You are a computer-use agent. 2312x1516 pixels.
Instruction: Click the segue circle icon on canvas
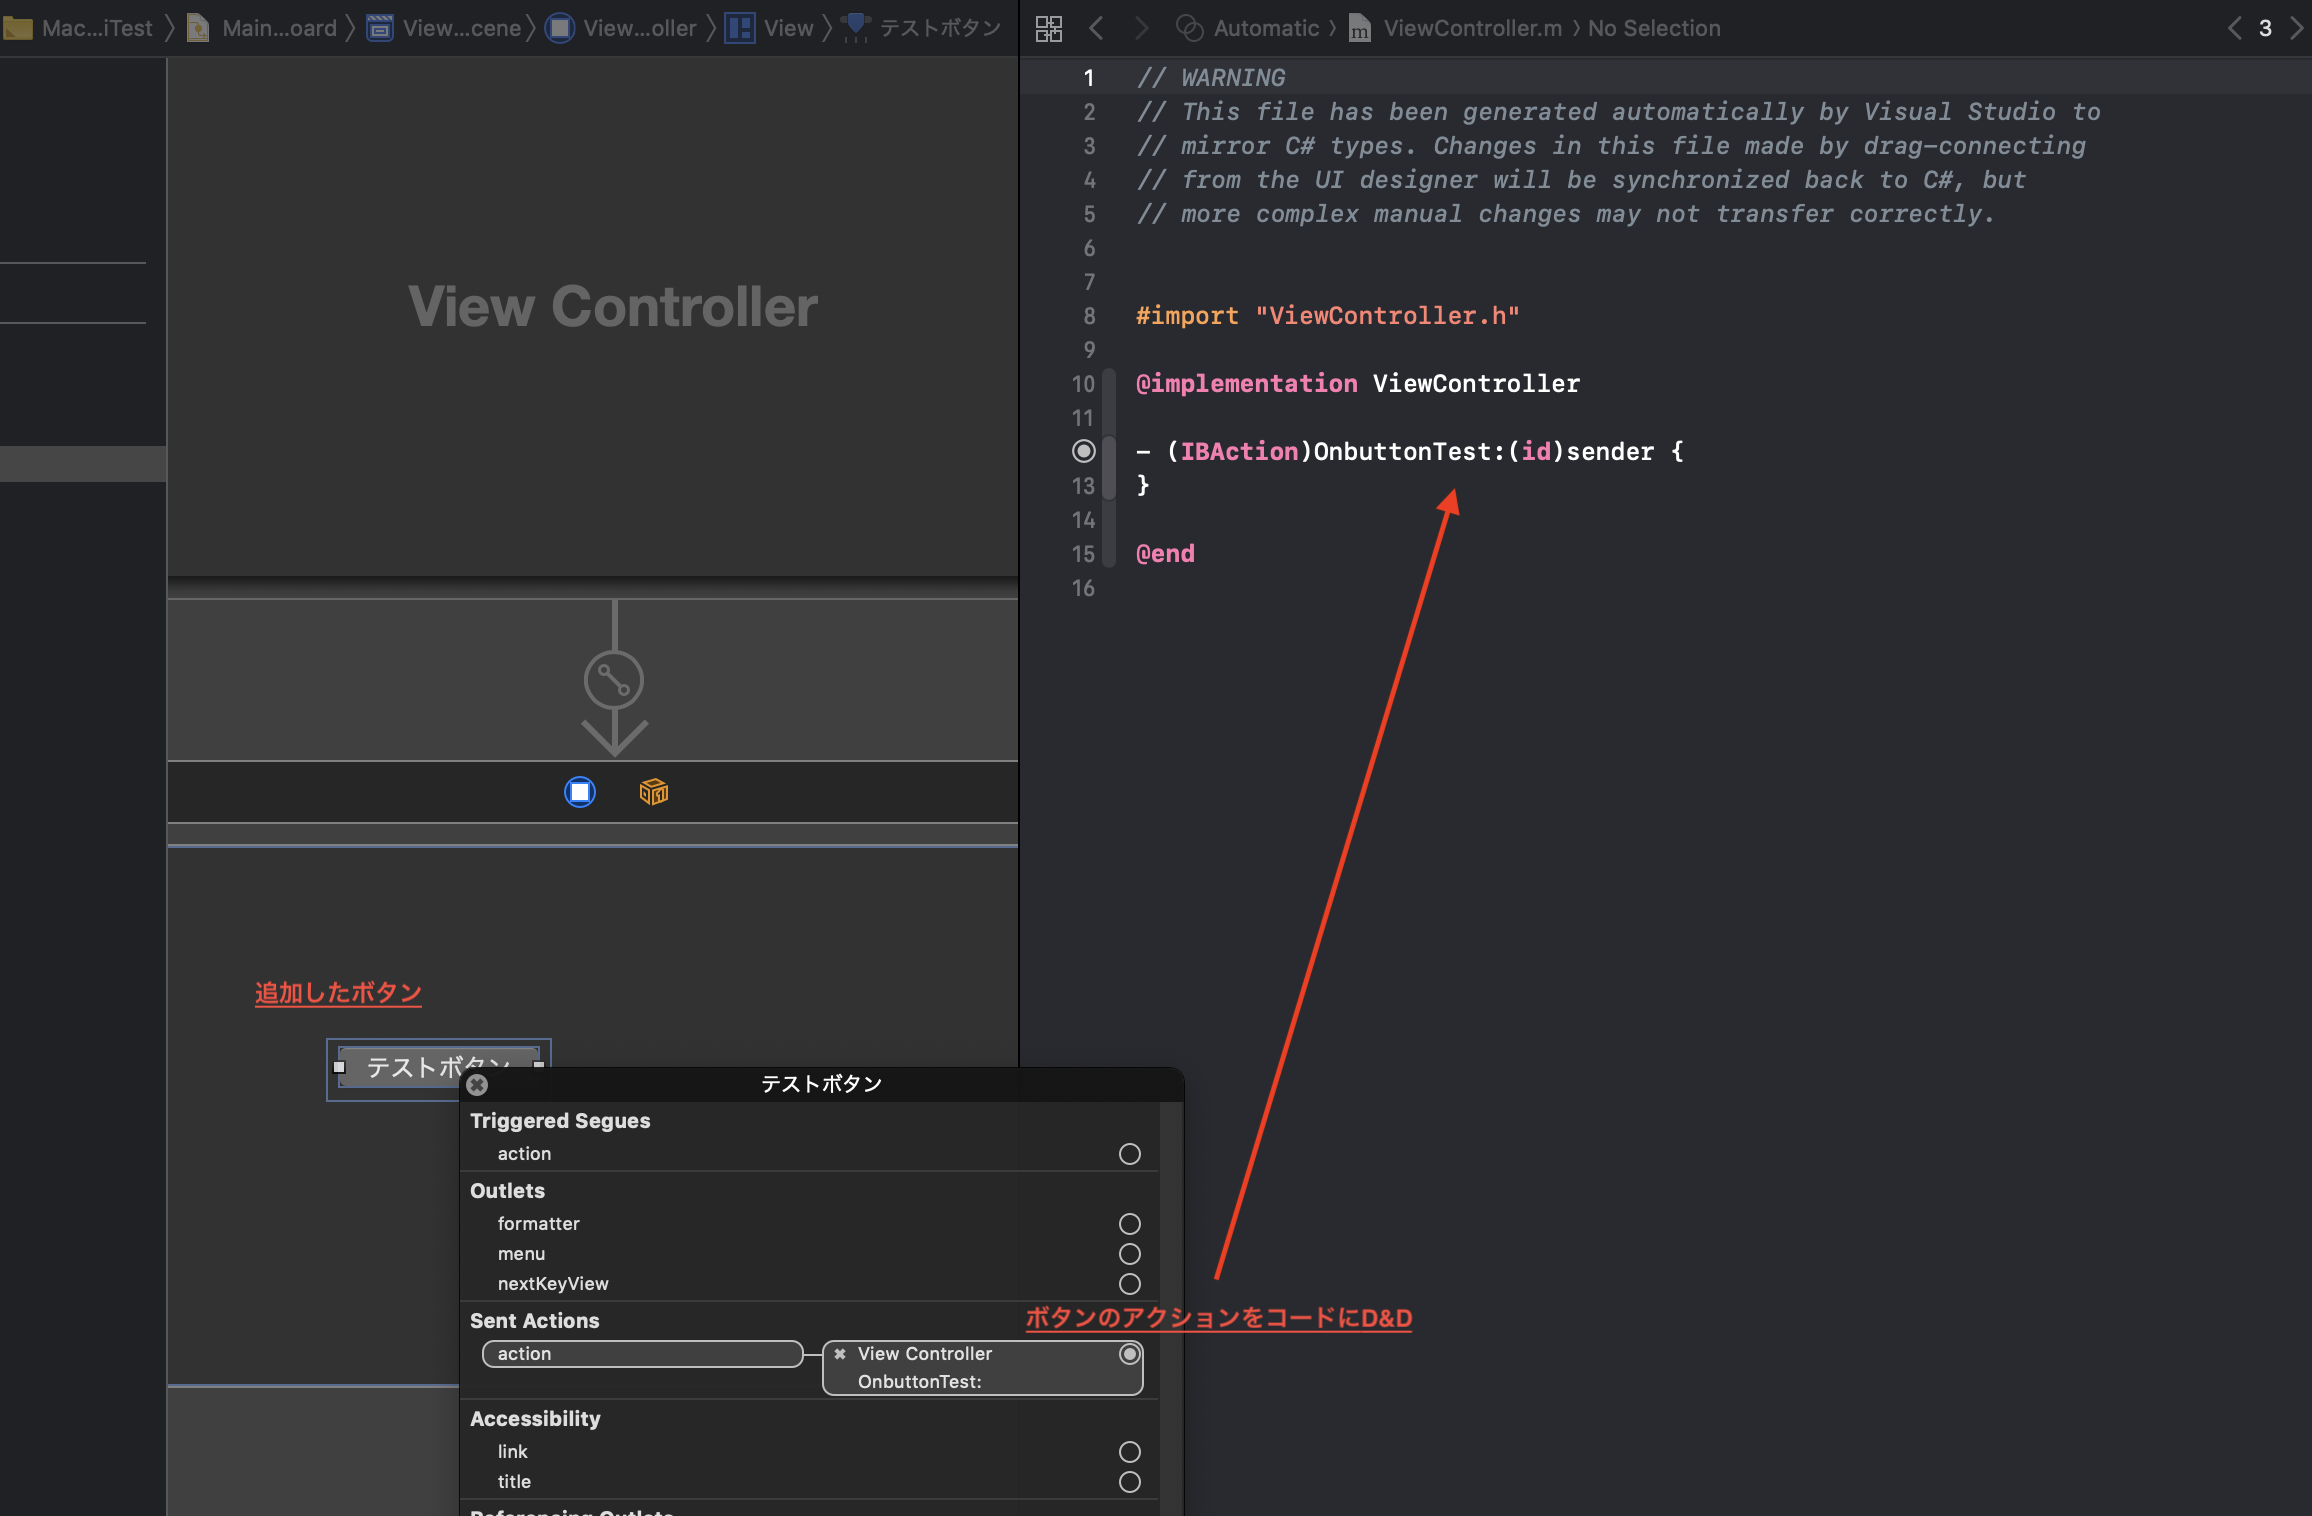coord(613,681)
